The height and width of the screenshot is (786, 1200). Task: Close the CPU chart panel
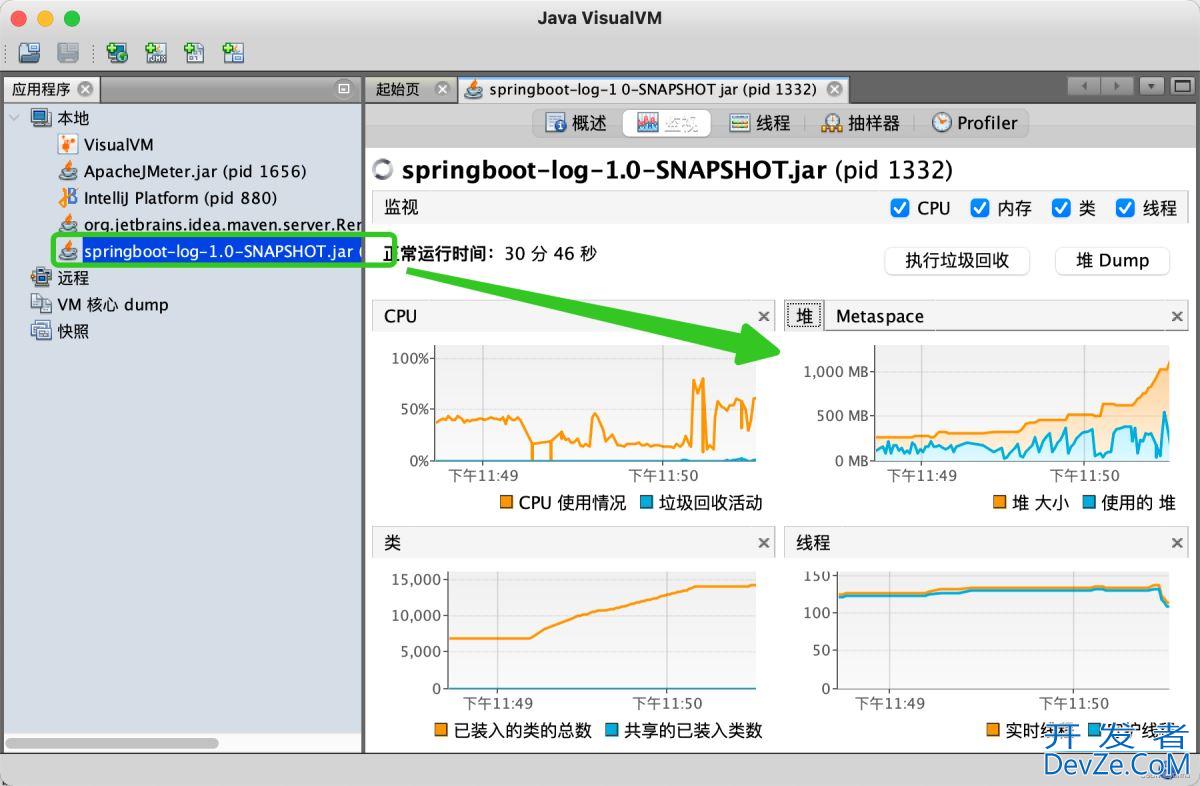point(764,316)
